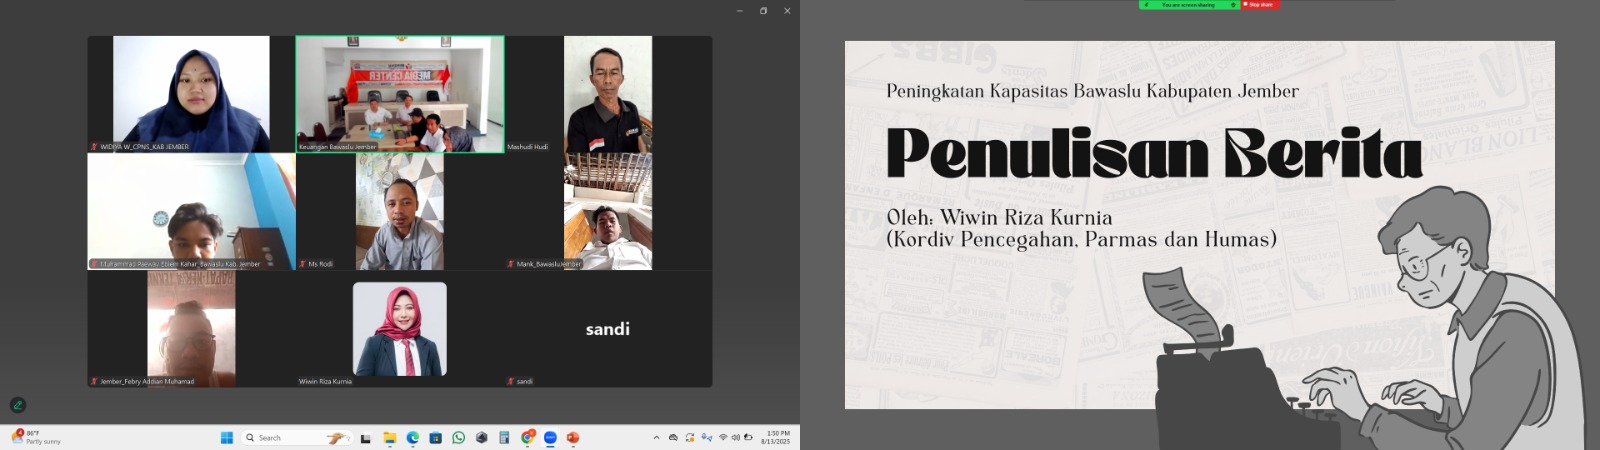Click the dark cube app icon on the taskbar
The height and width of the screenshot is (450, 1600).
(x=481, y=438)
